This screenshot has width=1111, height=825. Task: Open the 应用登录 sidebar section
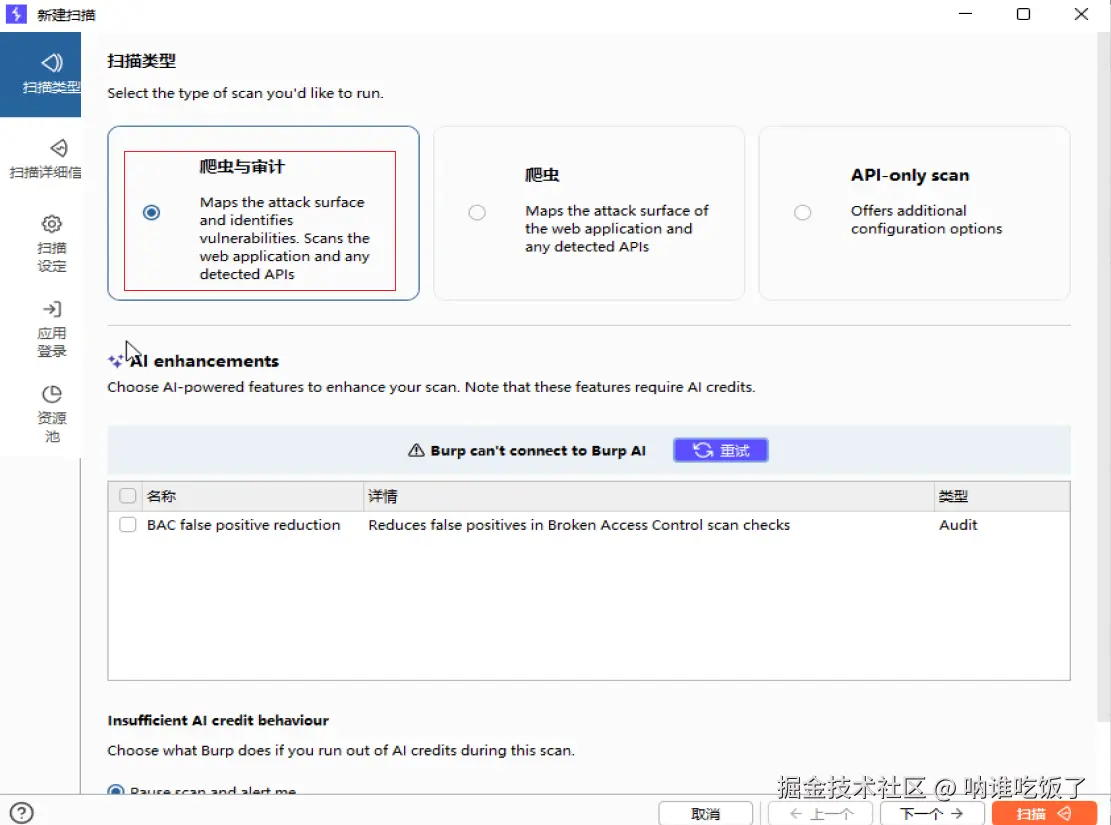tap(51, 330)
